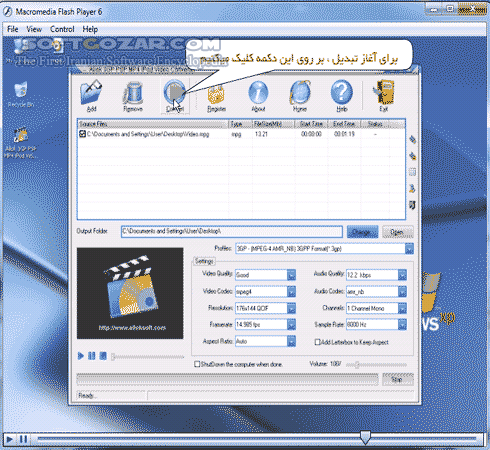Click the Stop conversion button
Screen dimensions: 490x450
(397, 379)
